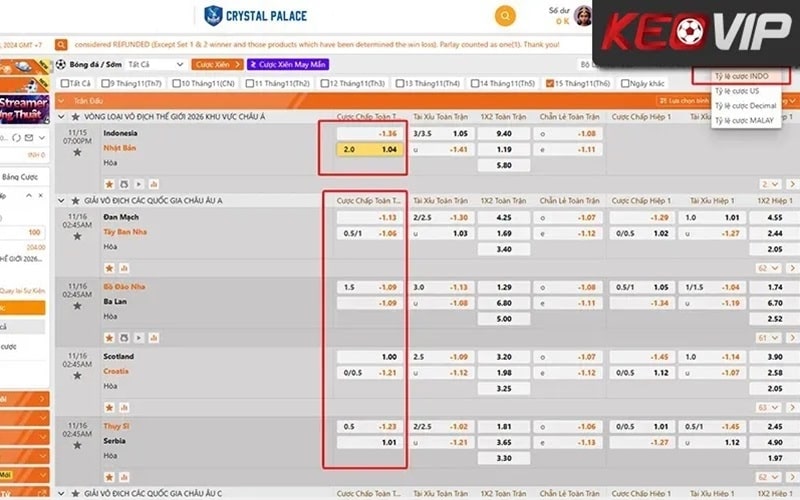Click orange star icon below Indonesia match
The image size is (800, 500).
point(109,184)
